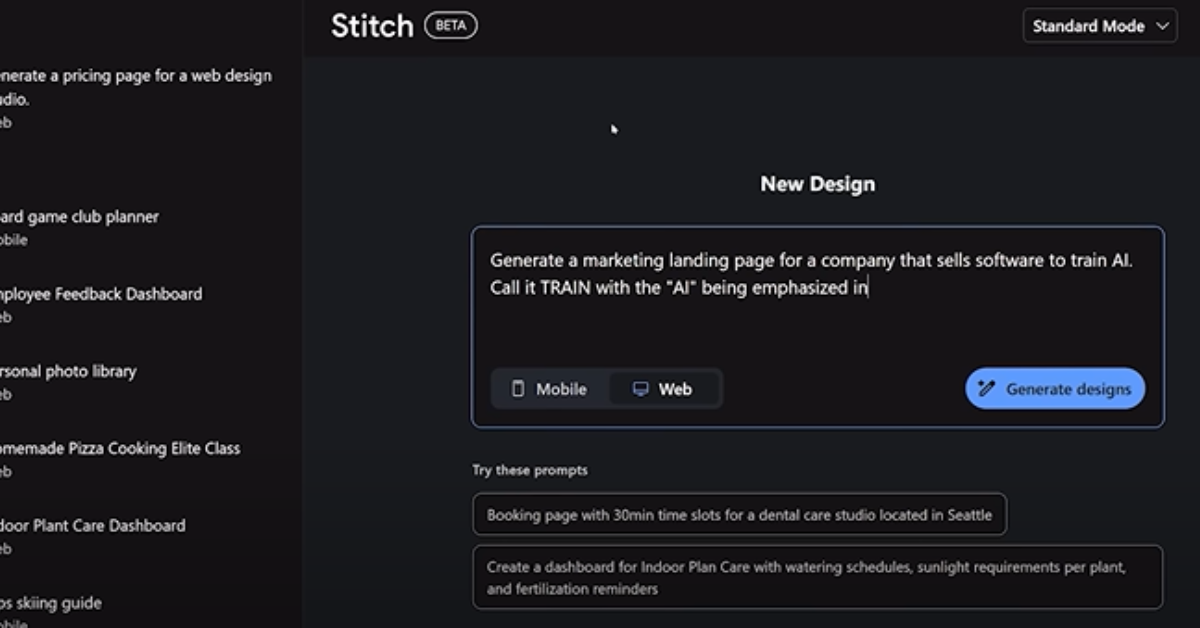Click the mobile phone icon

click(518, 389)
